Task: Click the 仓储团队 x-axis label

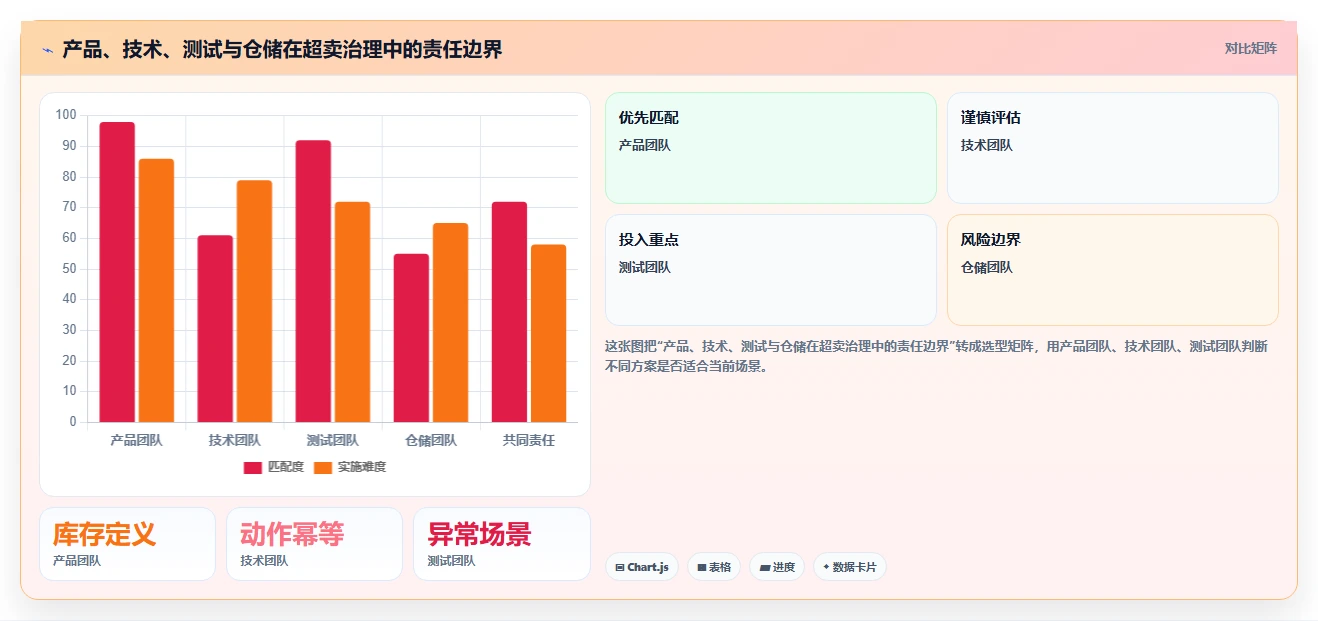Action: (431, 440)
